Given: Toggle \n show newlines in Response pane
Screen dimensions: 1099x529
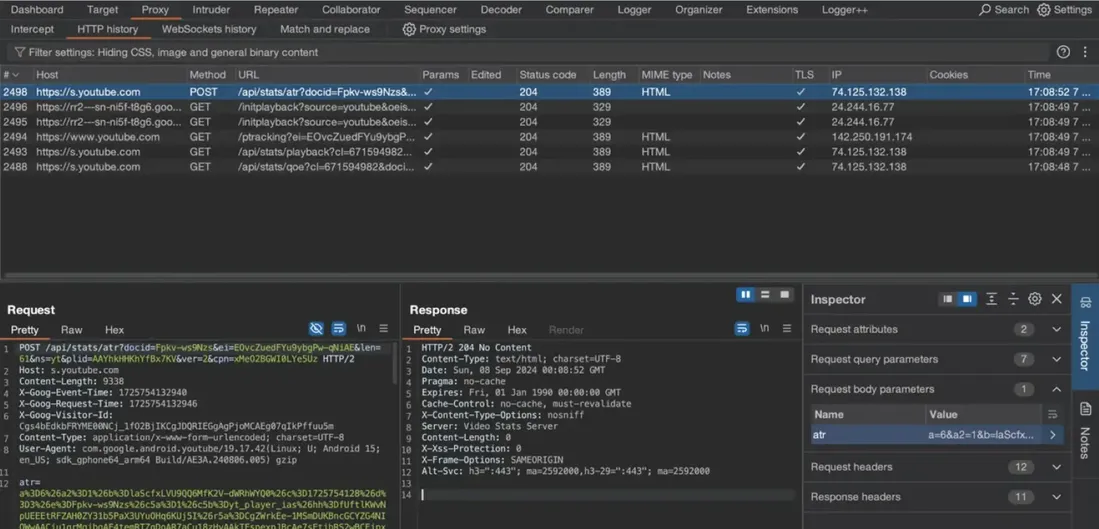Looking at the screenshot, I should 764,329.
